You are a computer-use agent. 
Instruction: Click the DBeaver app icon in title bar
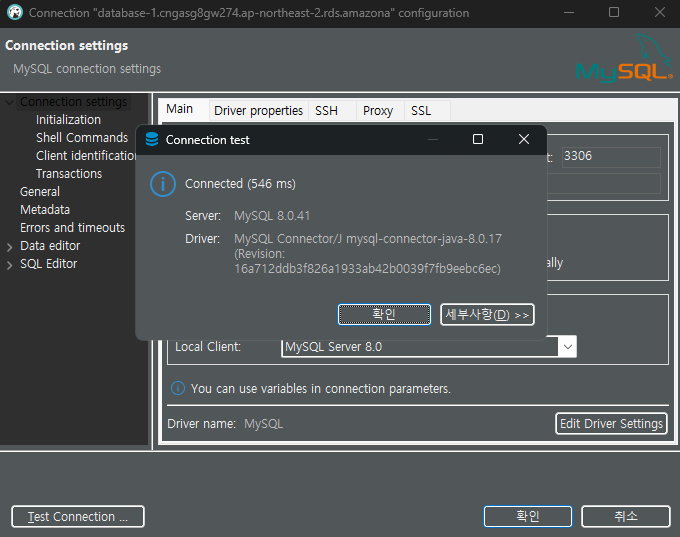click(14, 13)
